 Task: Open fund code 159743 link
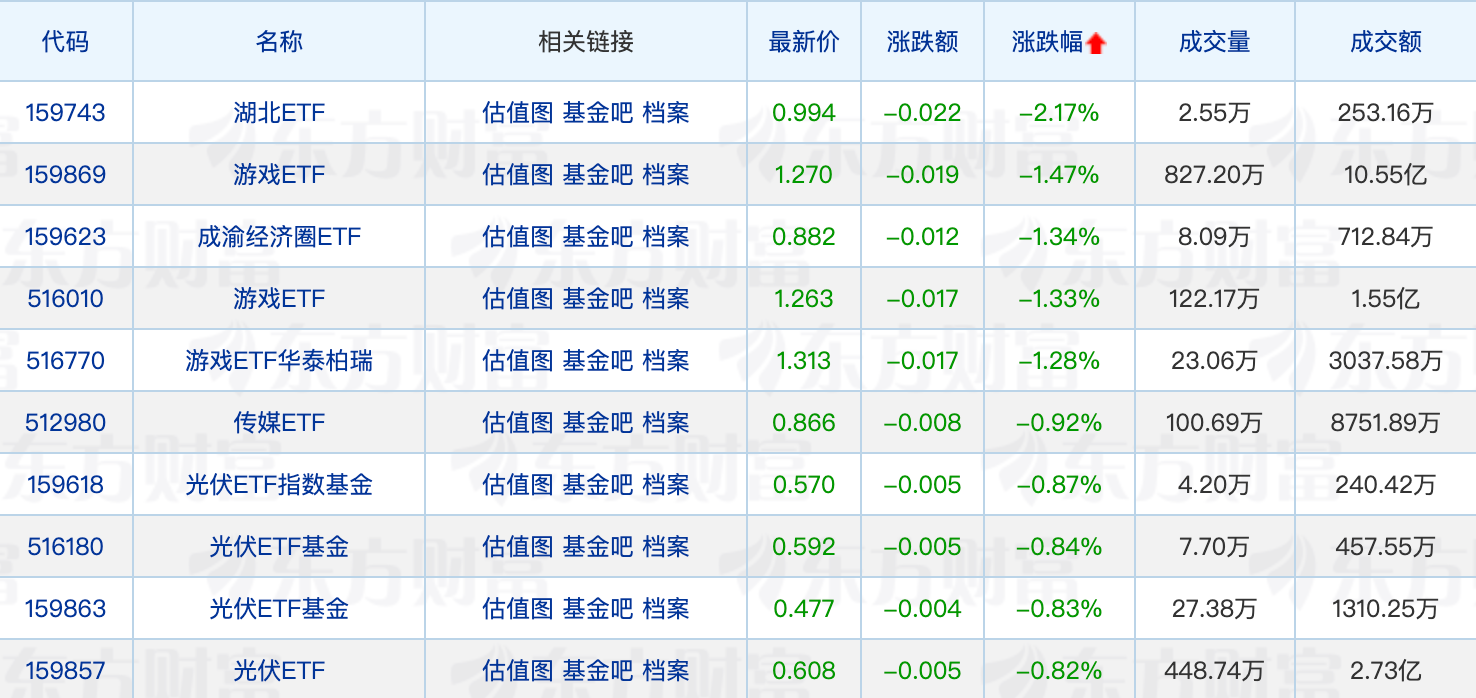coord(66,113)
